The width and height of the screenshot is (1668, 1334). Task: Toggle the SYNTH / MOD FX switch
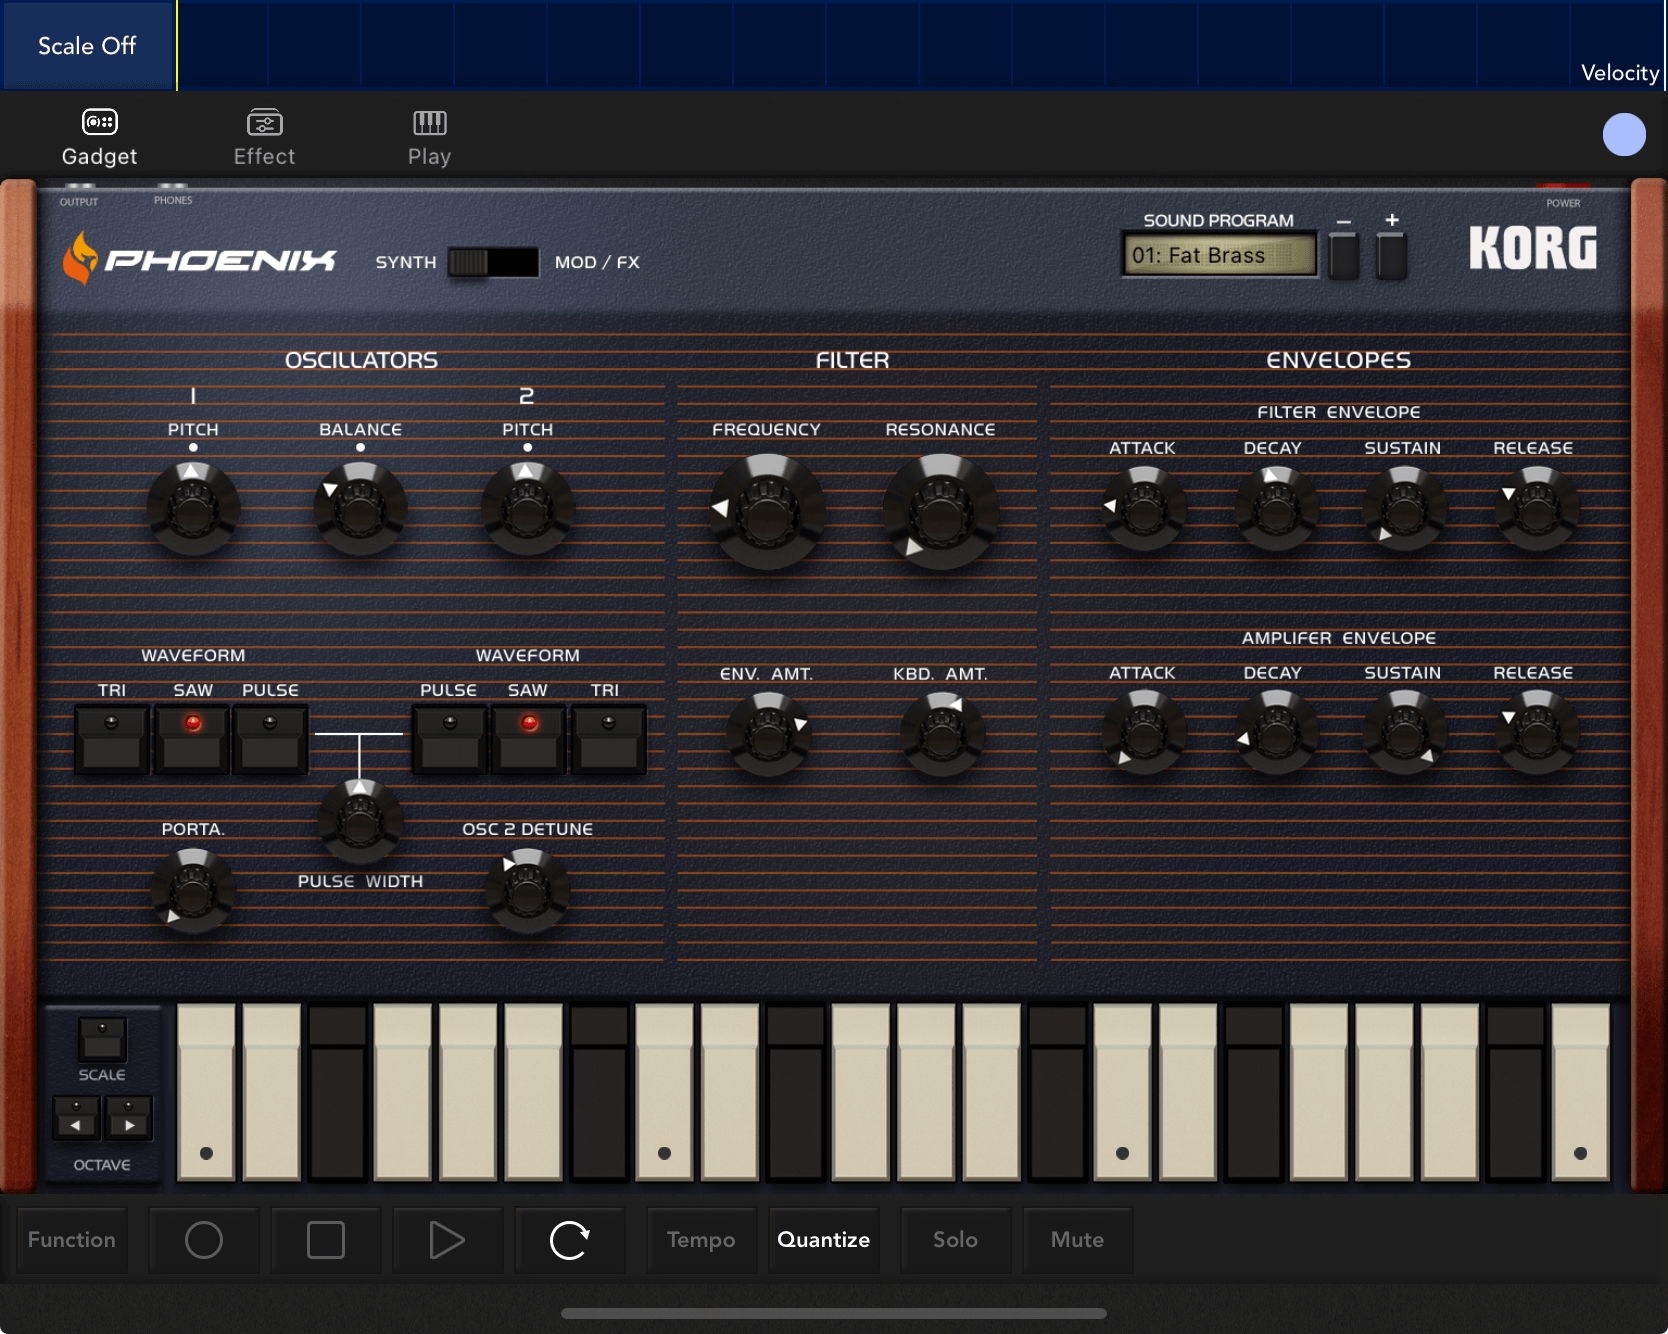point(493,262)
